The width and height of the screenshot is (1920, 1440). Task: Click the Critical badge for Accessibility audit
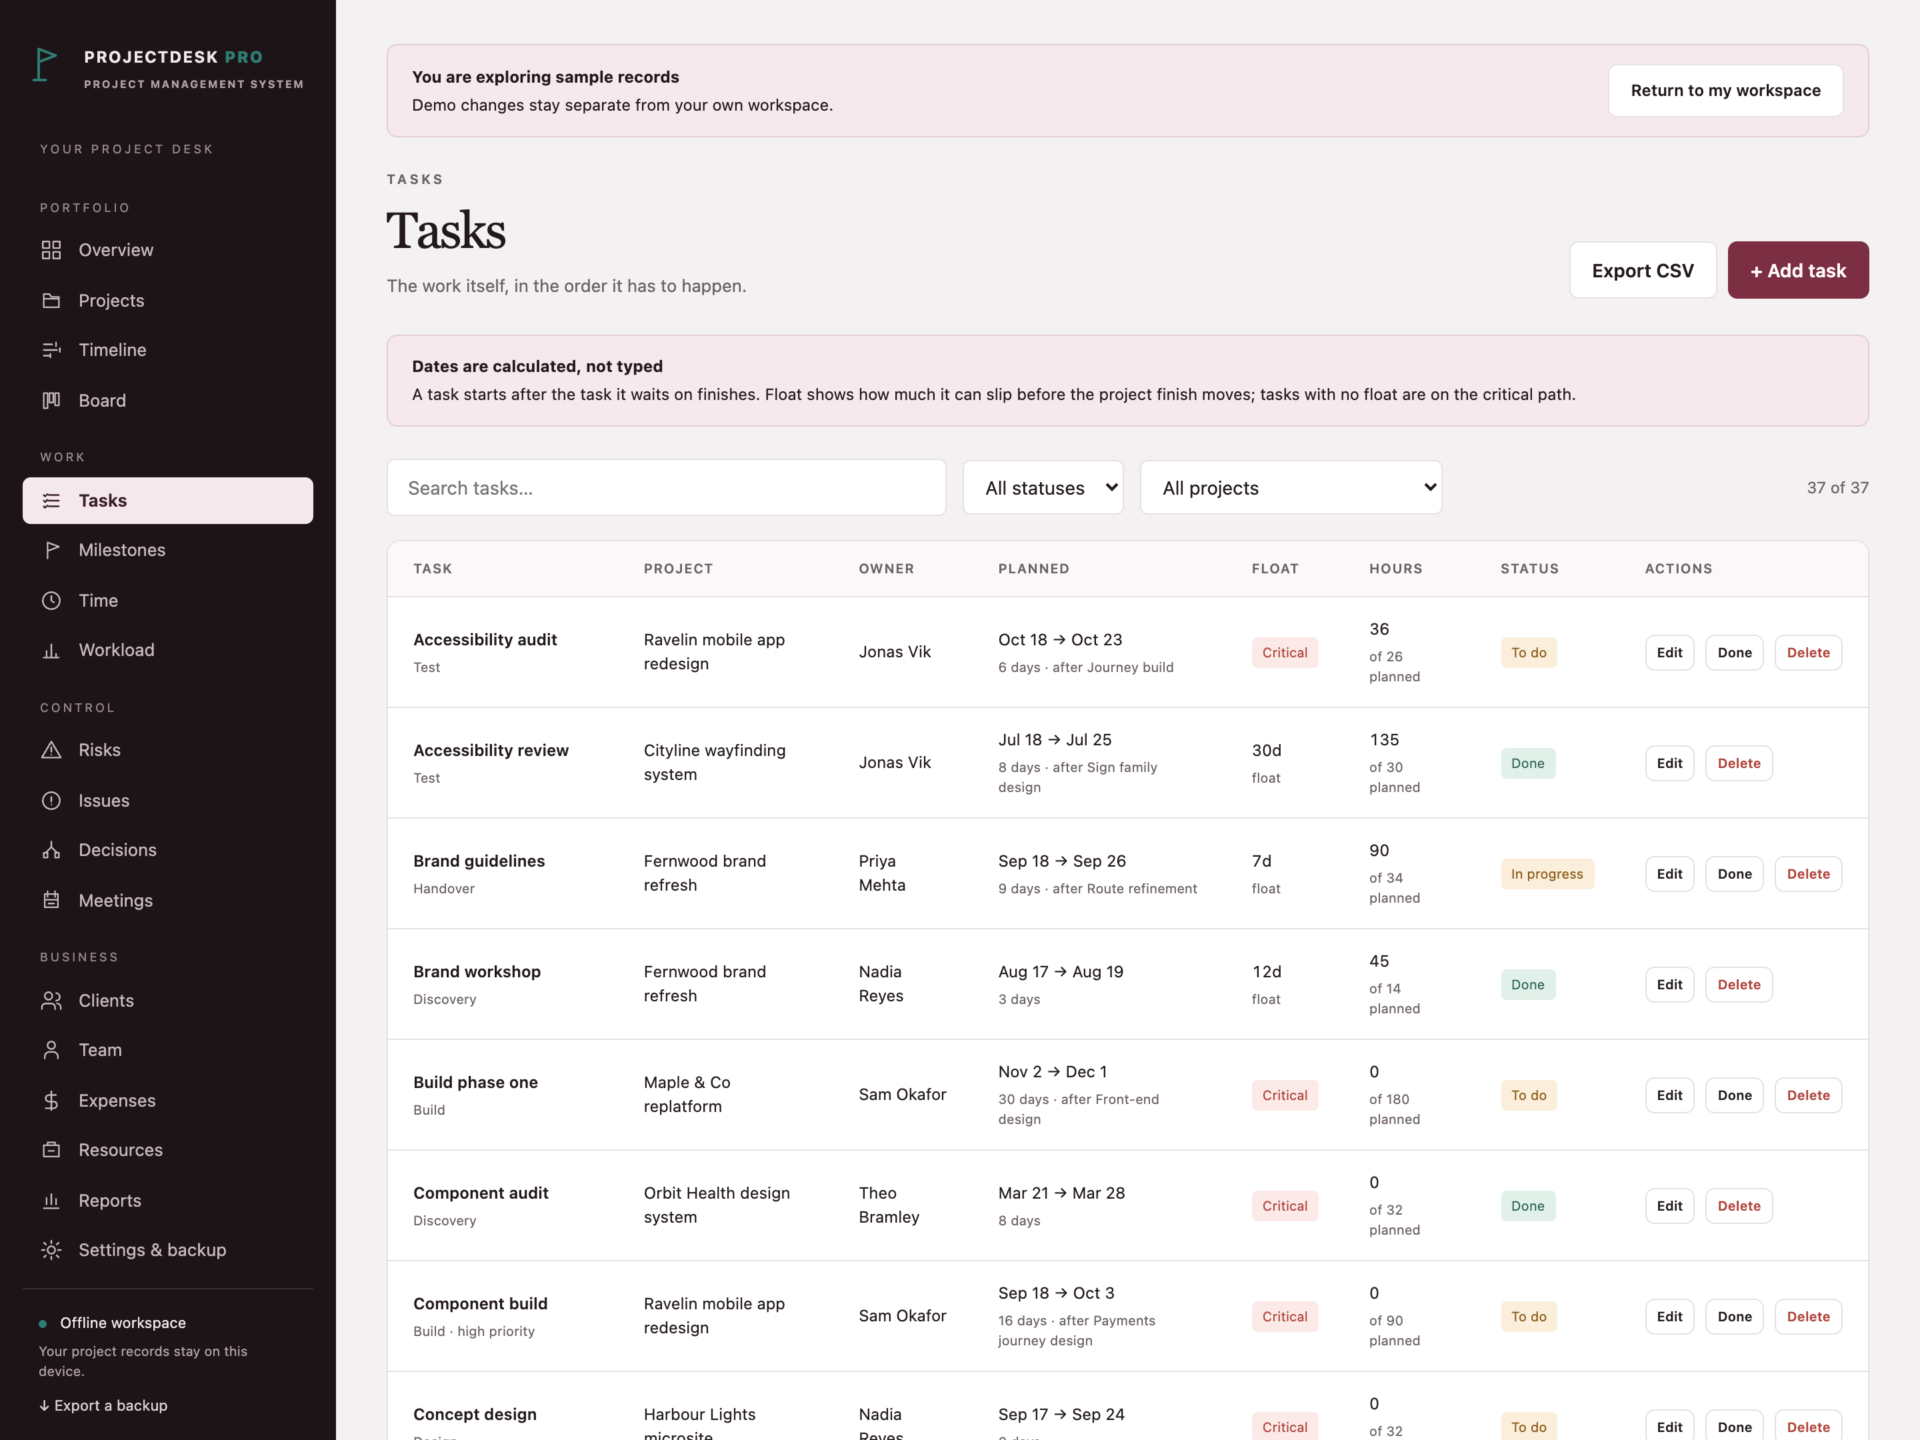(x=1284, y=652)
